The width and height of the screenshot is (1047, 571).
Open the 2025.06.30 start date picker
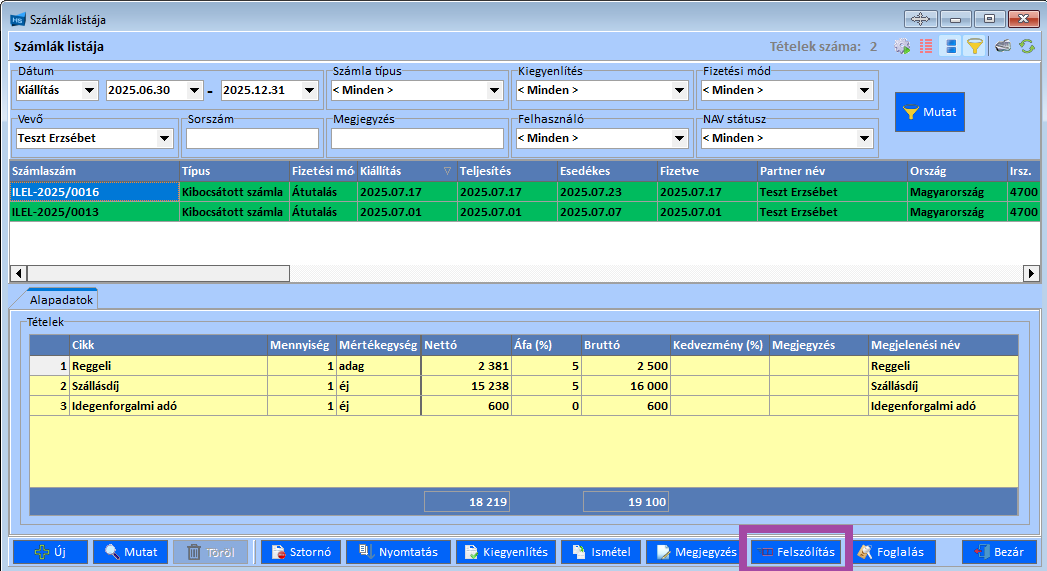[x=194, y=90]
